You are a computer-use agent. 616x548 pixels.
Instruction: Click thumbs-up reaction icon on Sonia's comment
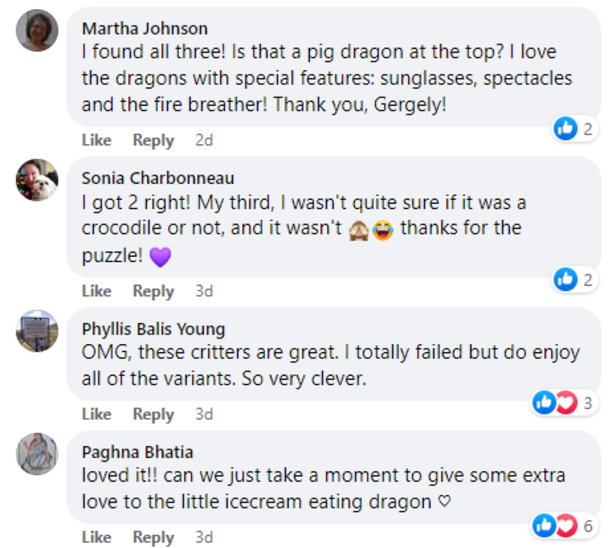pyautogui.click(x=566, y=280)
